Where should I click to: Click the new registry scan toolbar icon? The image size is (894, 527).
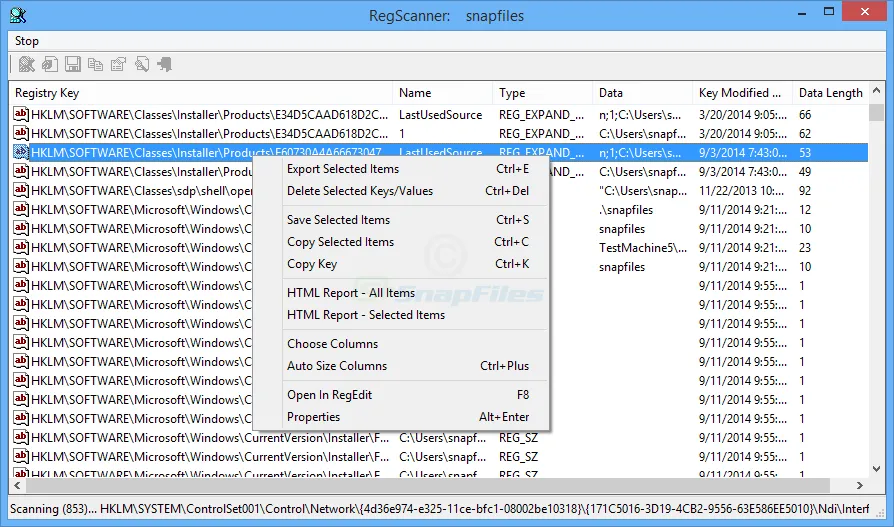(x=26, y=64)
